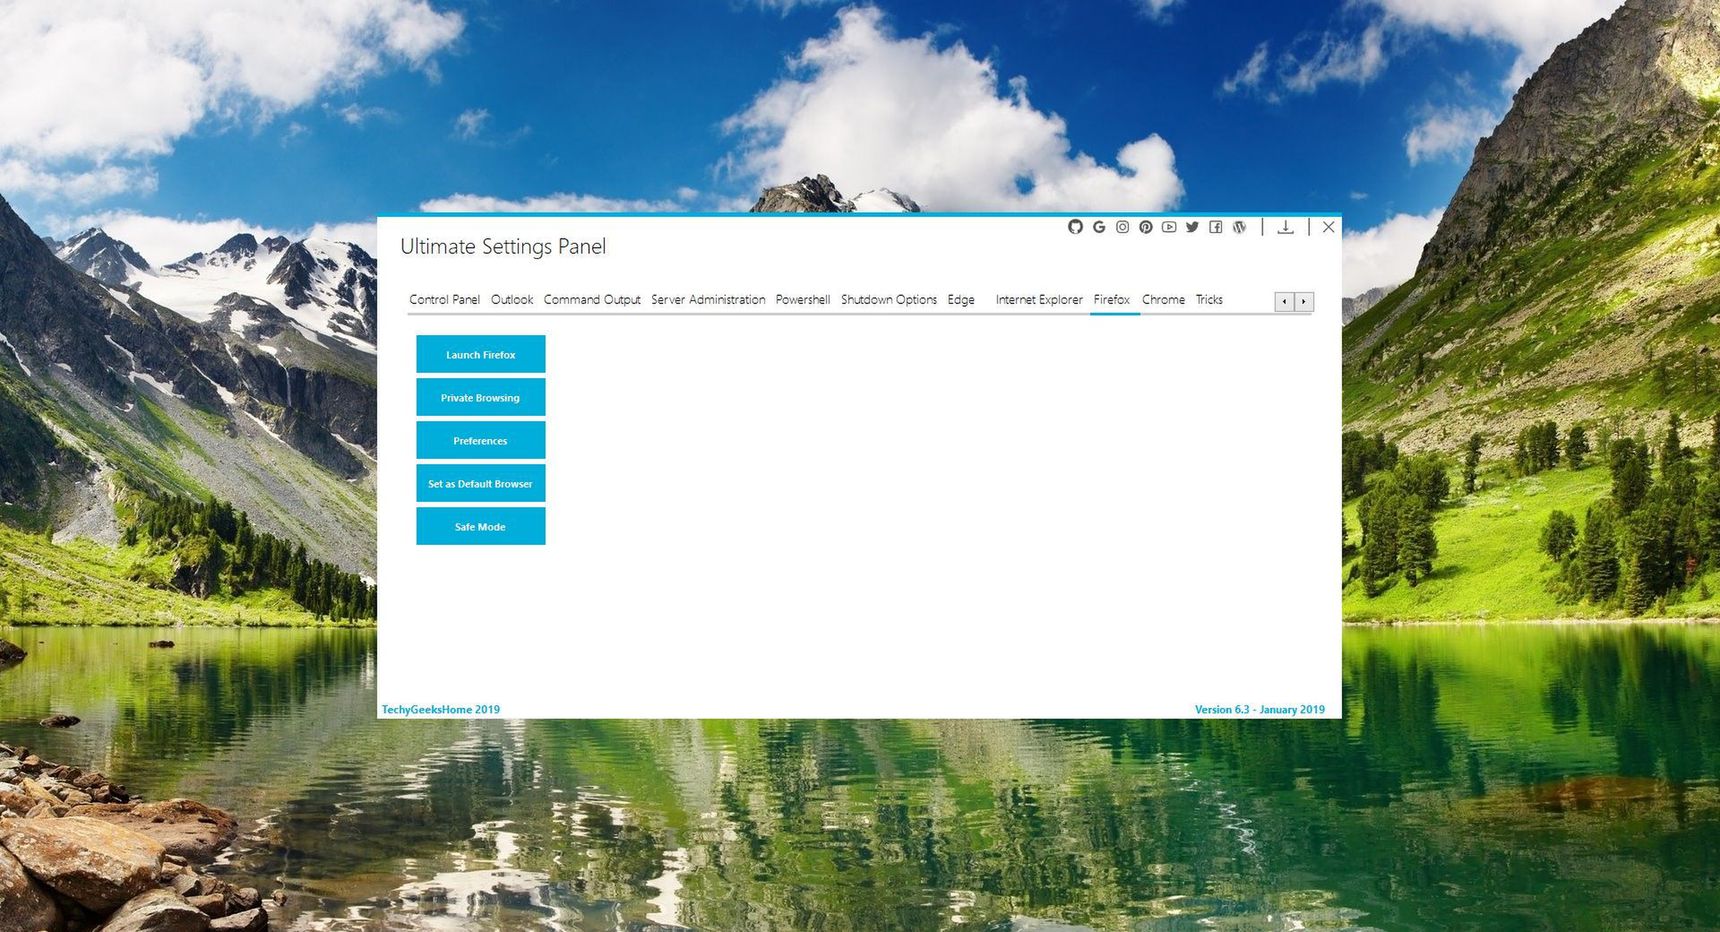Viewport: 1720px width, 932px height.
Task: Open the Instagram icon link
Action: coord(1122,227)
